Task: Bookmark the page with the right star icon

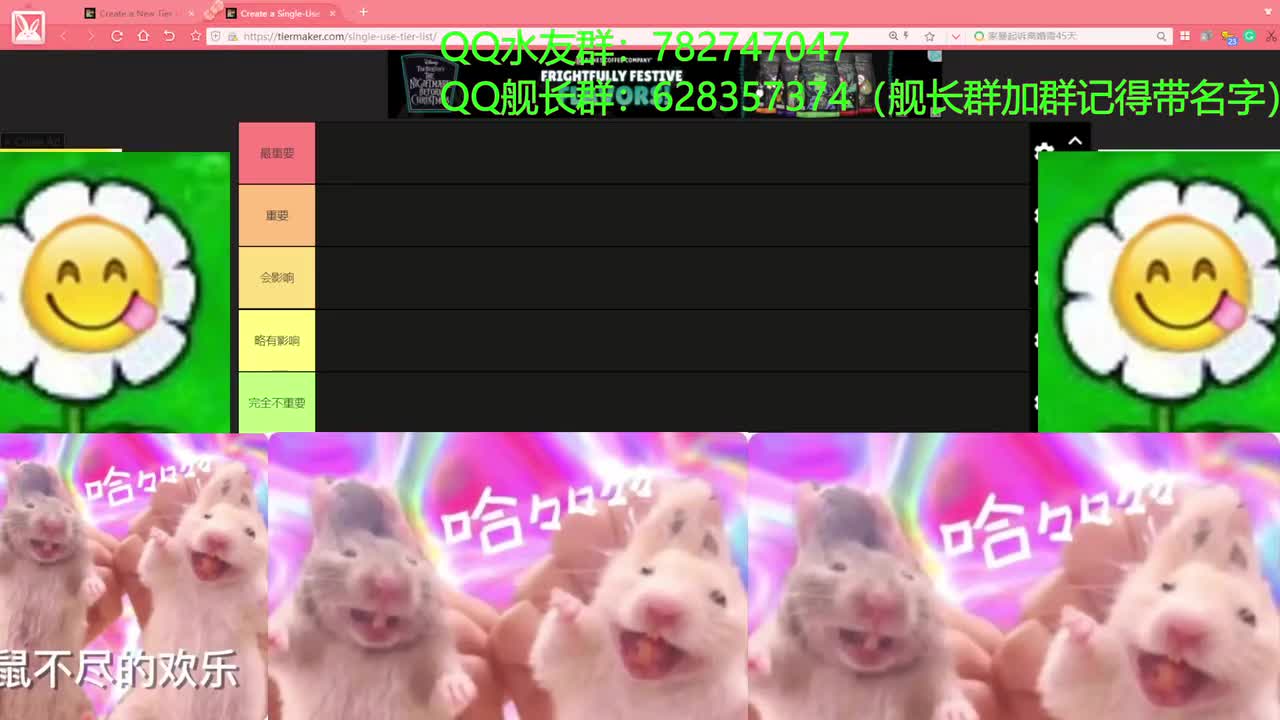Action: (930, 36)
